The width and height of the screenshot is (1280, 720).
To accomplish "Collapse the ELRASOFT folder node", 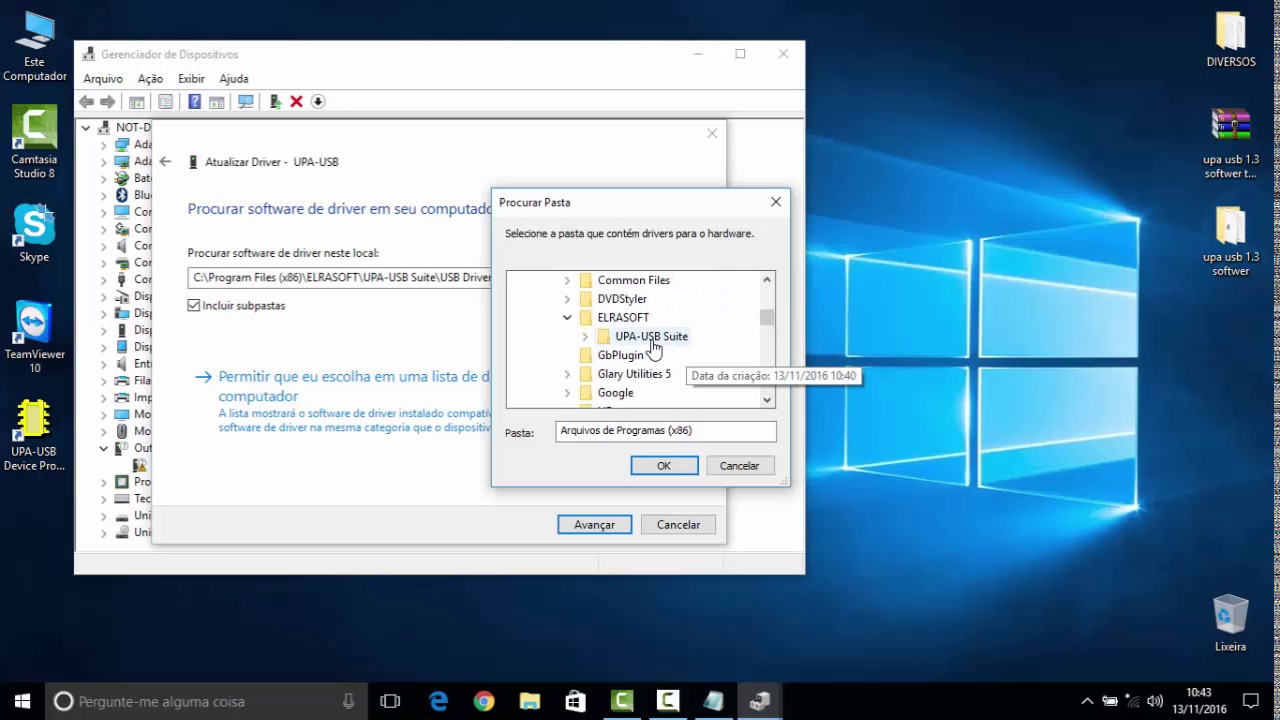I will point(567,318).
